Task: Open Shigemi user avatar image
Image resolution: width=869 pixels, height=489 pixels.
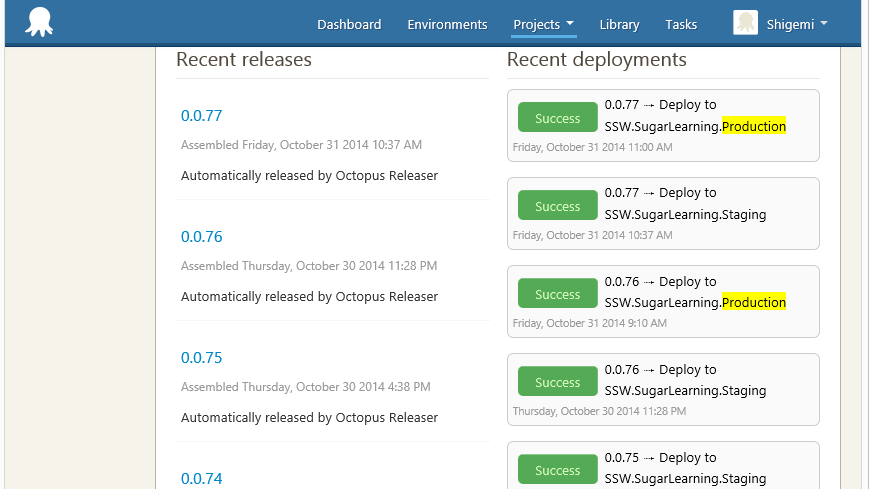Action: (x=745, y=23)
